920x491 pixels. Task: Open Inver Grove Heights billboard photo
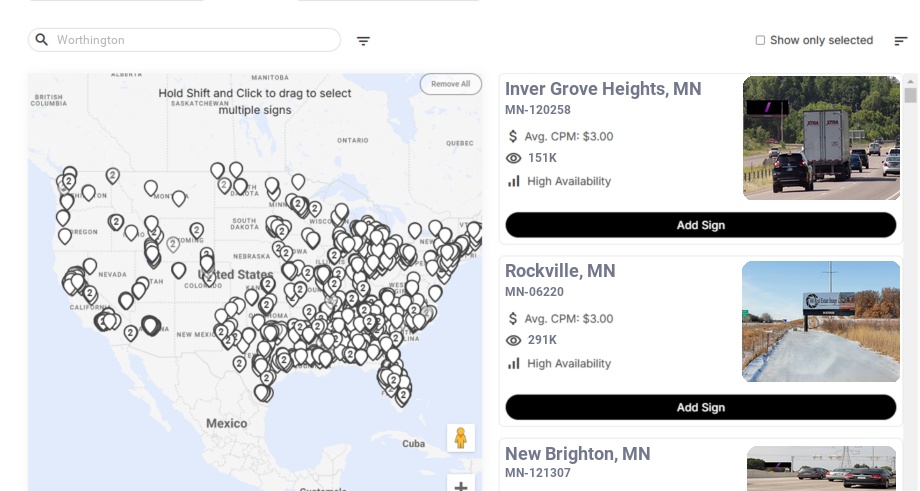[821, 138]
